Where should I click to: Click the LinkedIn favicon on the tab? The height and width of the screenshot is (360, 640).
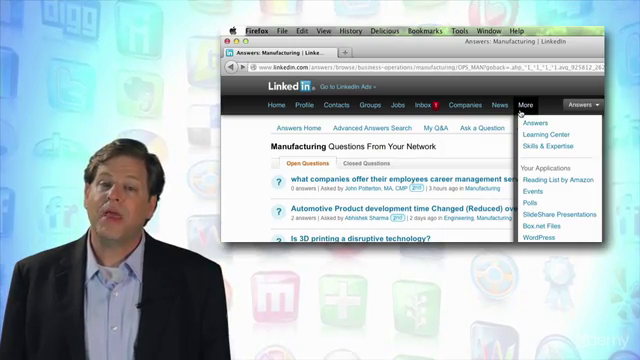pyautogui.click(x=230, y=53)
